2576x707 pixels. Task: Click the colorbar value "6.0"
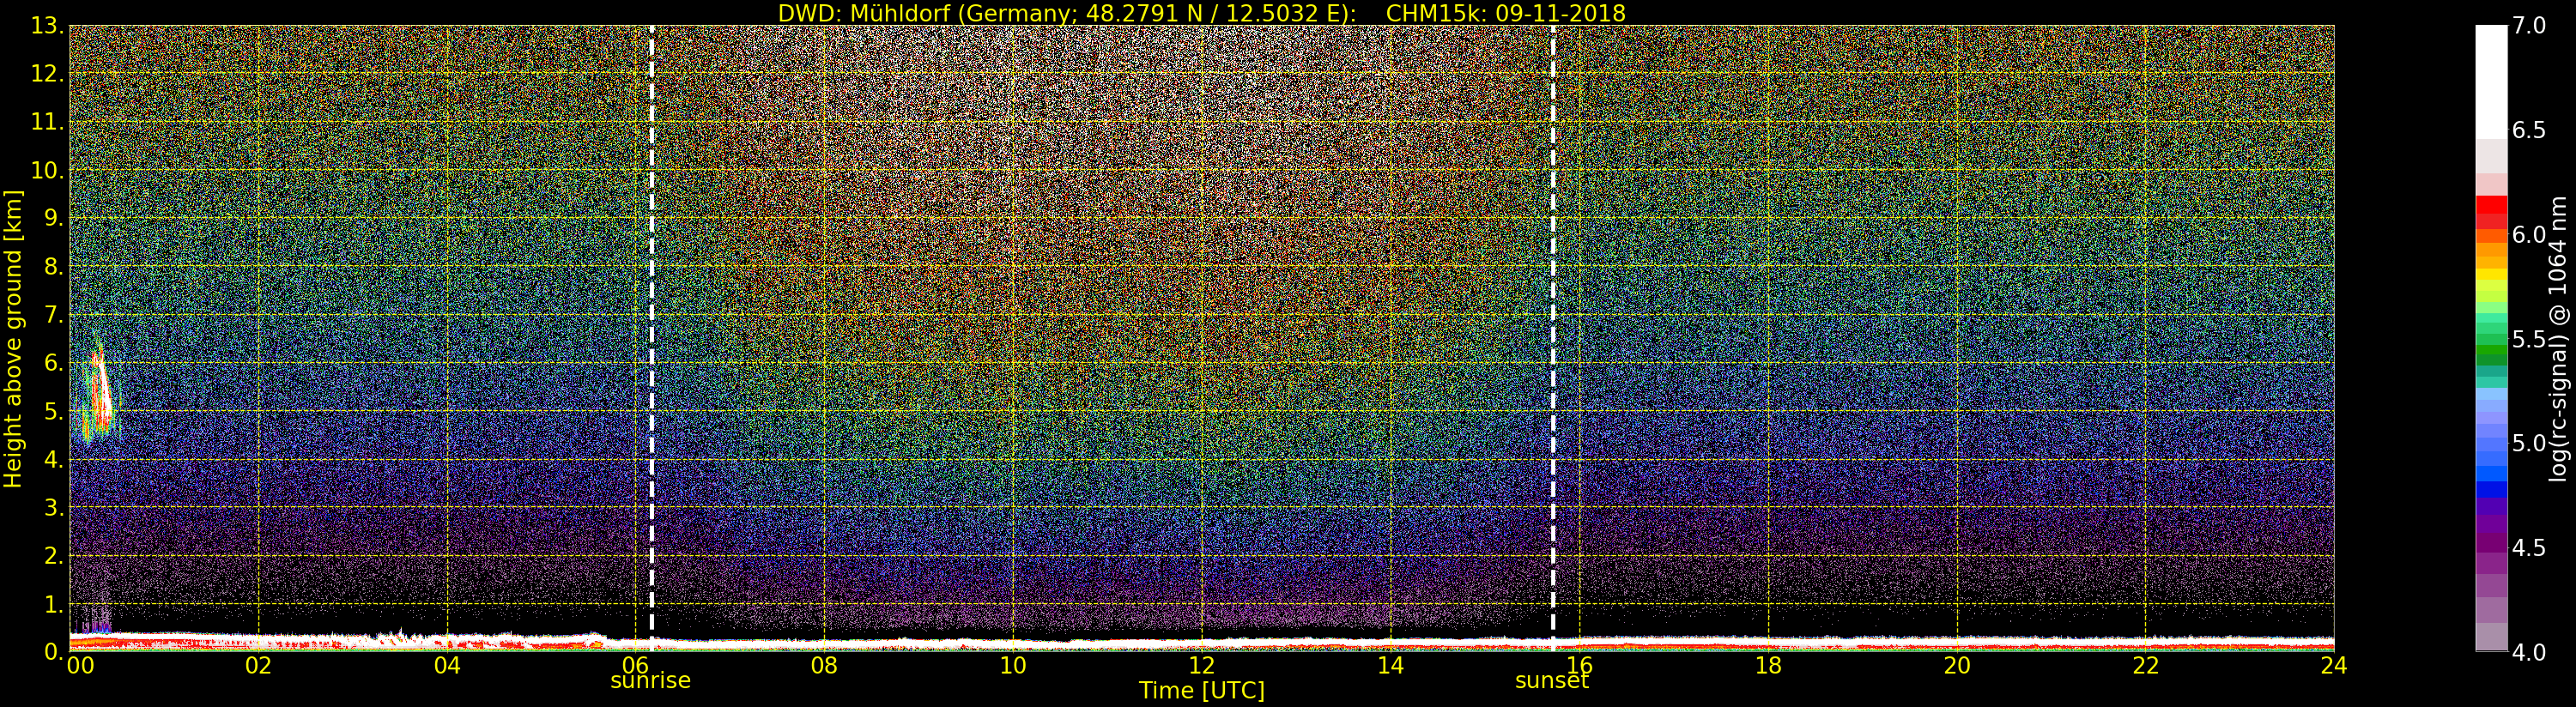(x=2529, y=234)
